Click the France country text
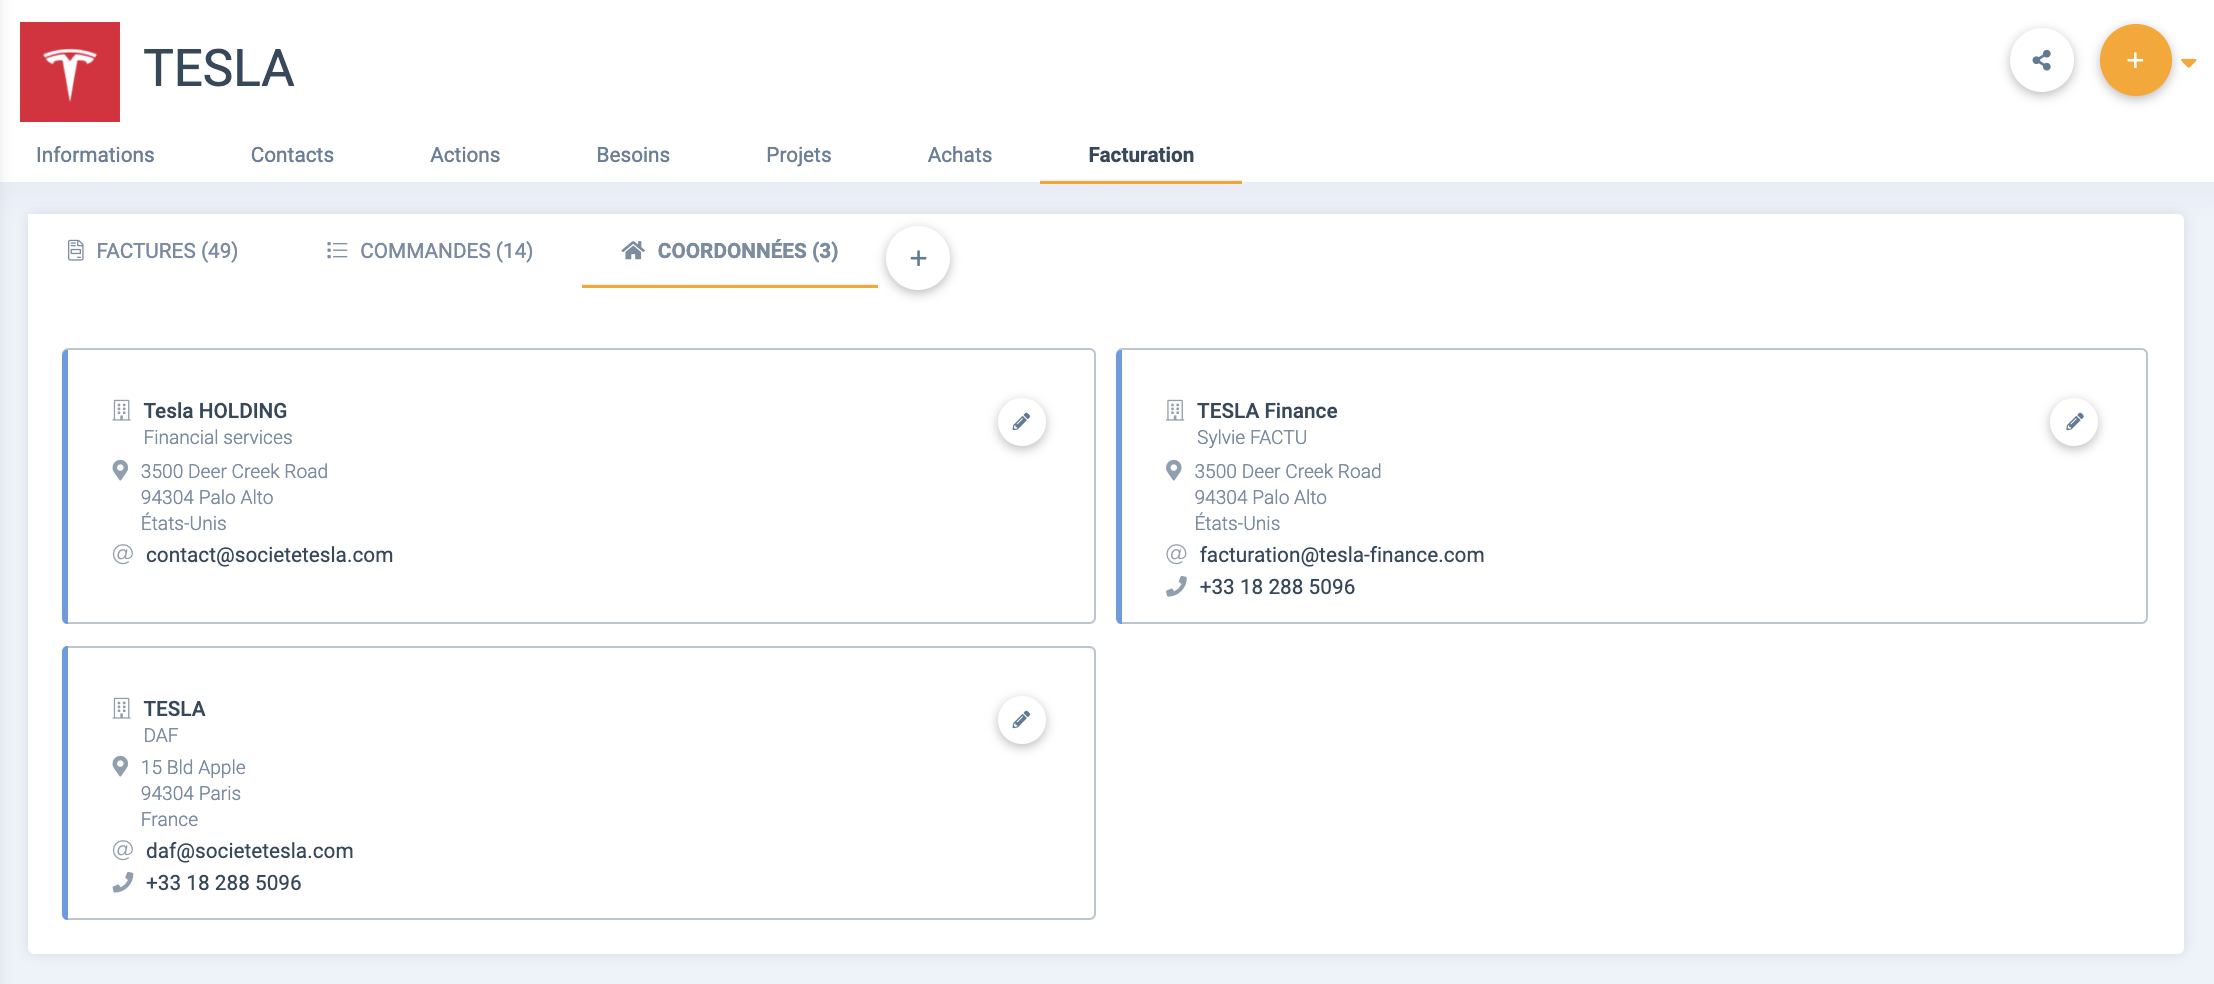 click(169, 819)
